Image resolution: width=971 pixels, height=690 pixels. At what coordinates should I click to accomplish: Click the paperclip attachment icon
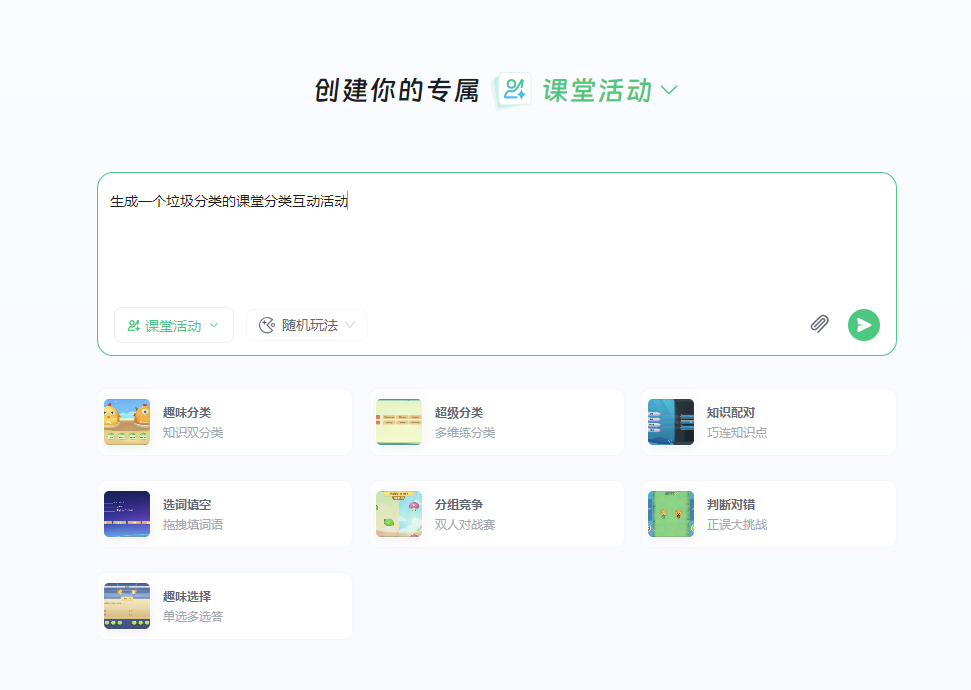point(819,324)
